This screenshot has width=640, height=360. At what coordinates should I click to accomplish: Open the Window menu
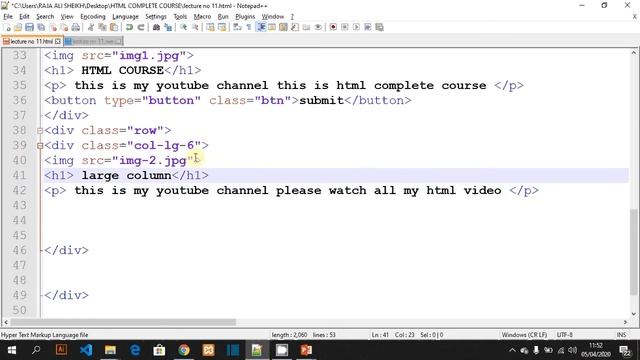point(273,16)
